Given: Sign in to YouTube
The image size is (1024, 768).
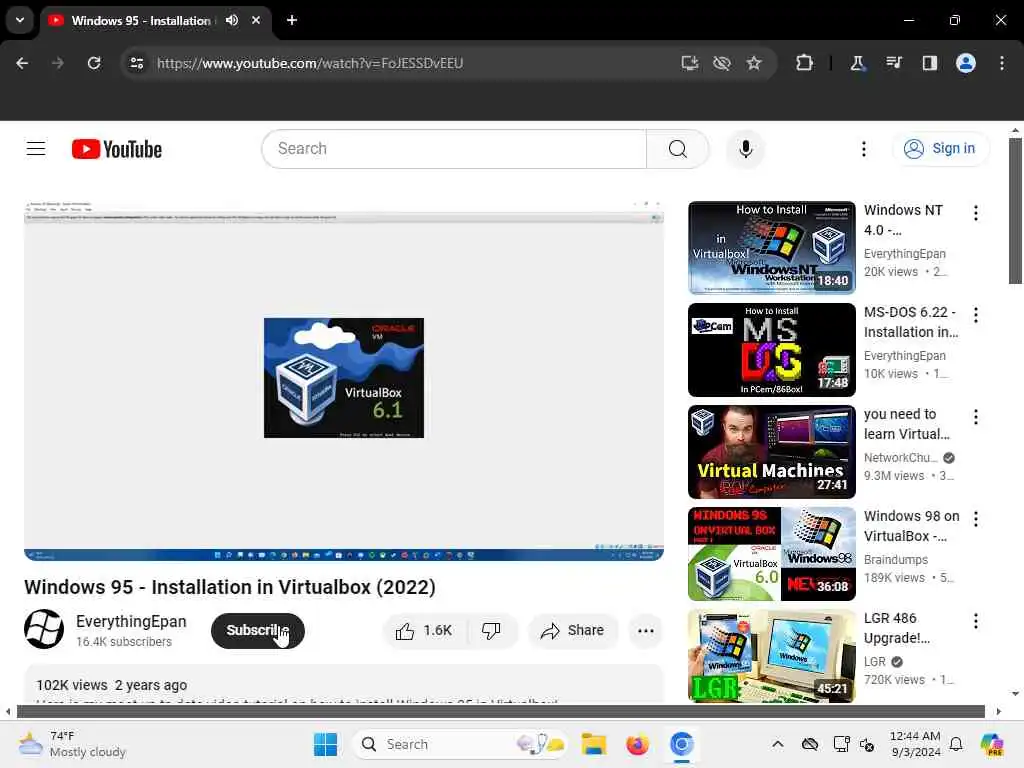Looking at the screenshot, I should pyautogui.click(x=940, y=149).
